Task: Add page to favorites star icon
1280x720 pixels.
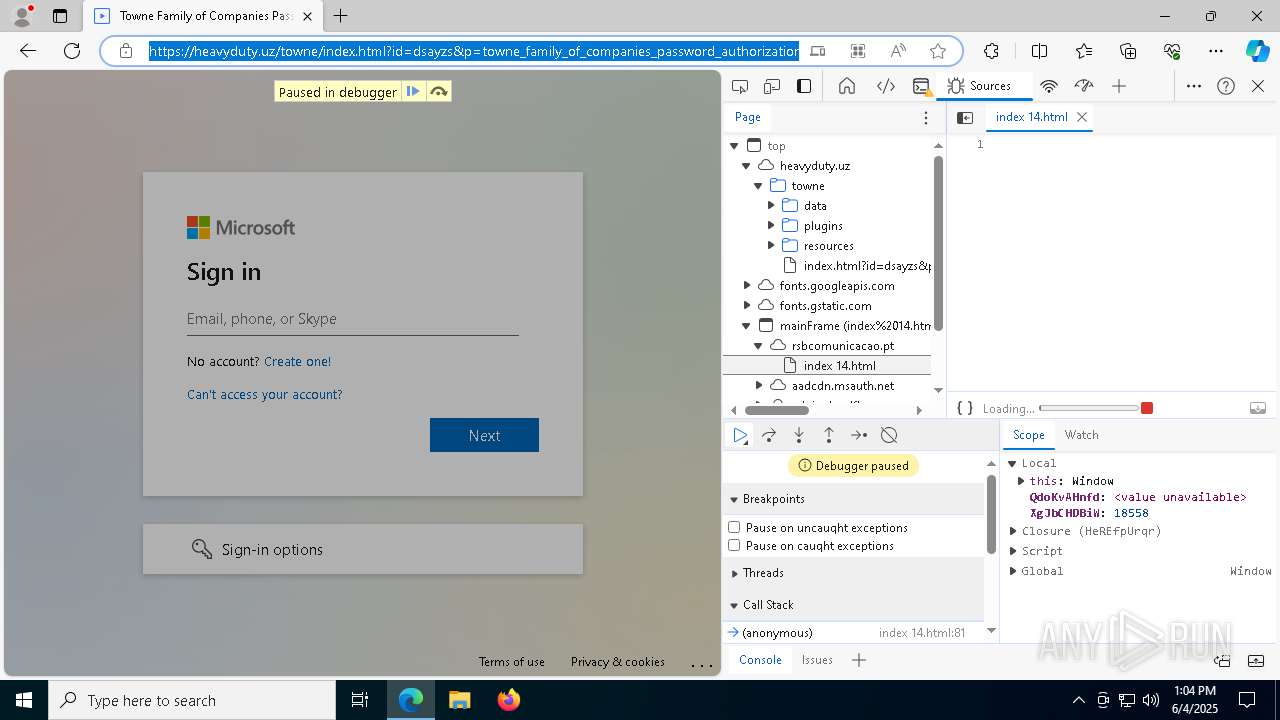Action: coord(937,51)
